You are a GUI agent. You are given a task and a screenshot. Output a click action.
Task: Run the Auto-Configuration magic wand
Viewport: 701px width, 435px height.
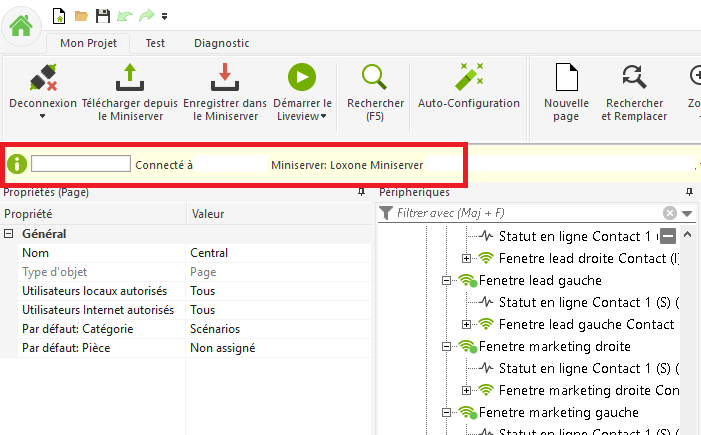click(468, 77)
